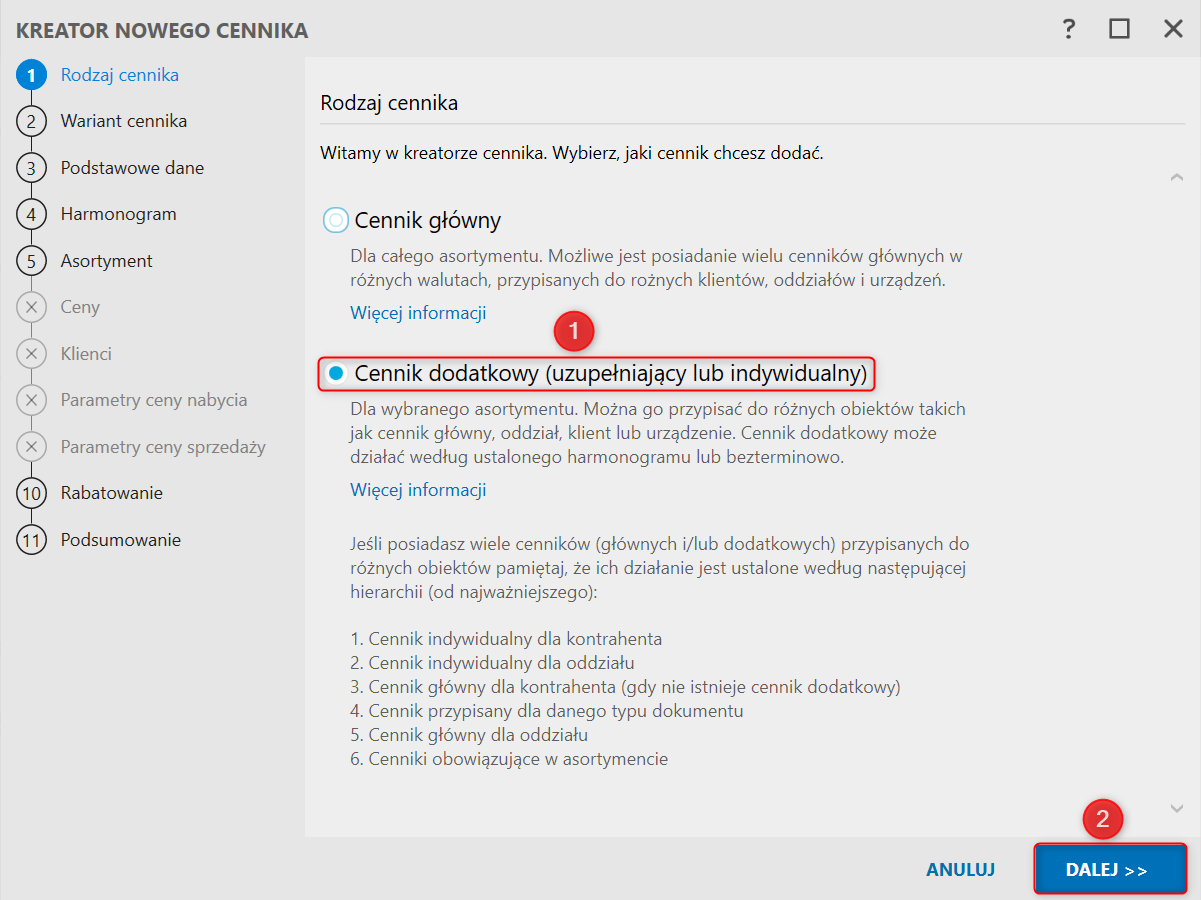Click step 2 circle icon in sidebar
The width and height of the screenshot is (1201, 900).
pyautogui.click(x=31, y=121)
